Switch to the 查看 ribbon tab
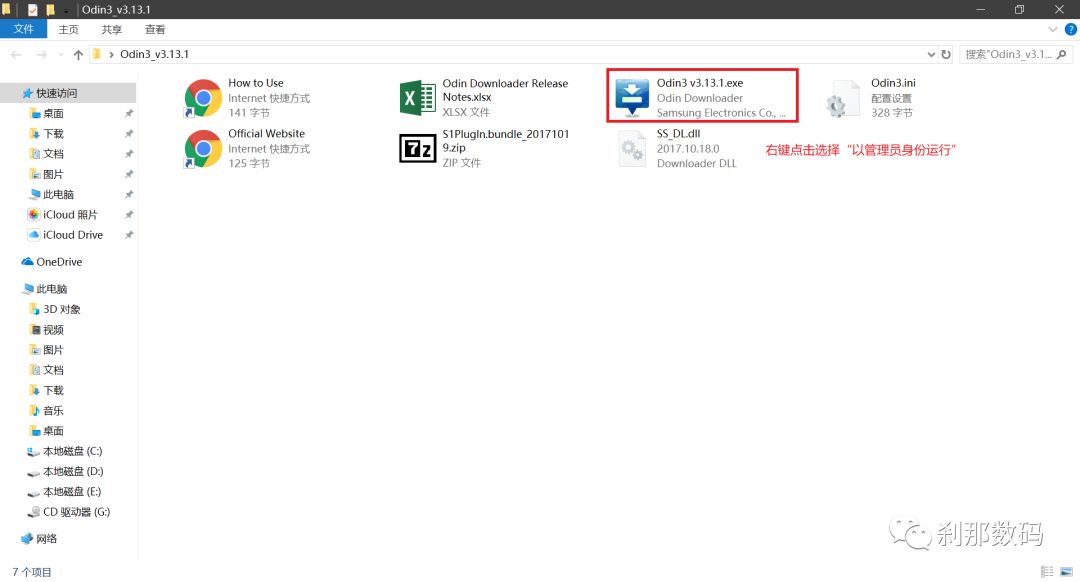This screenshot has width=1080, height=582. (x=155, y=30)
